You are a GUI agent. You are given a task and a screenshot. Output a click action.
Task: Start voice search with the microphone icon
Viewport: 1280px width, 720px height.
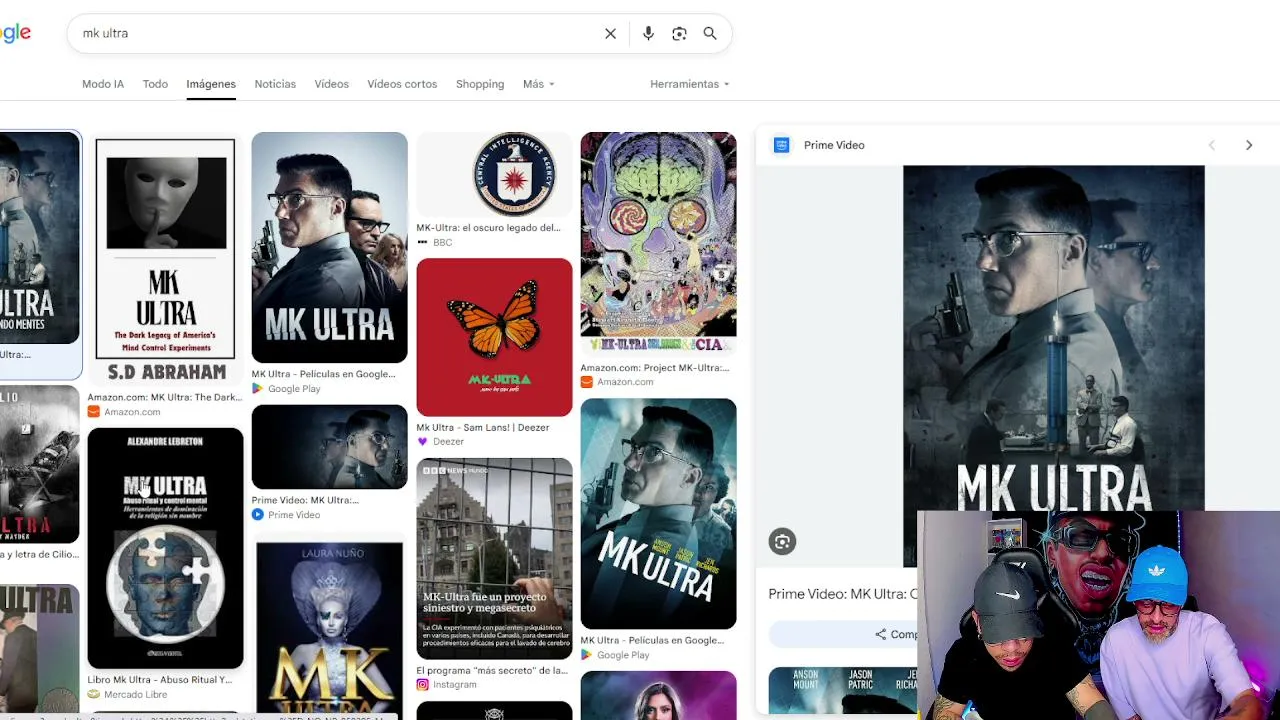pos(648,34)
